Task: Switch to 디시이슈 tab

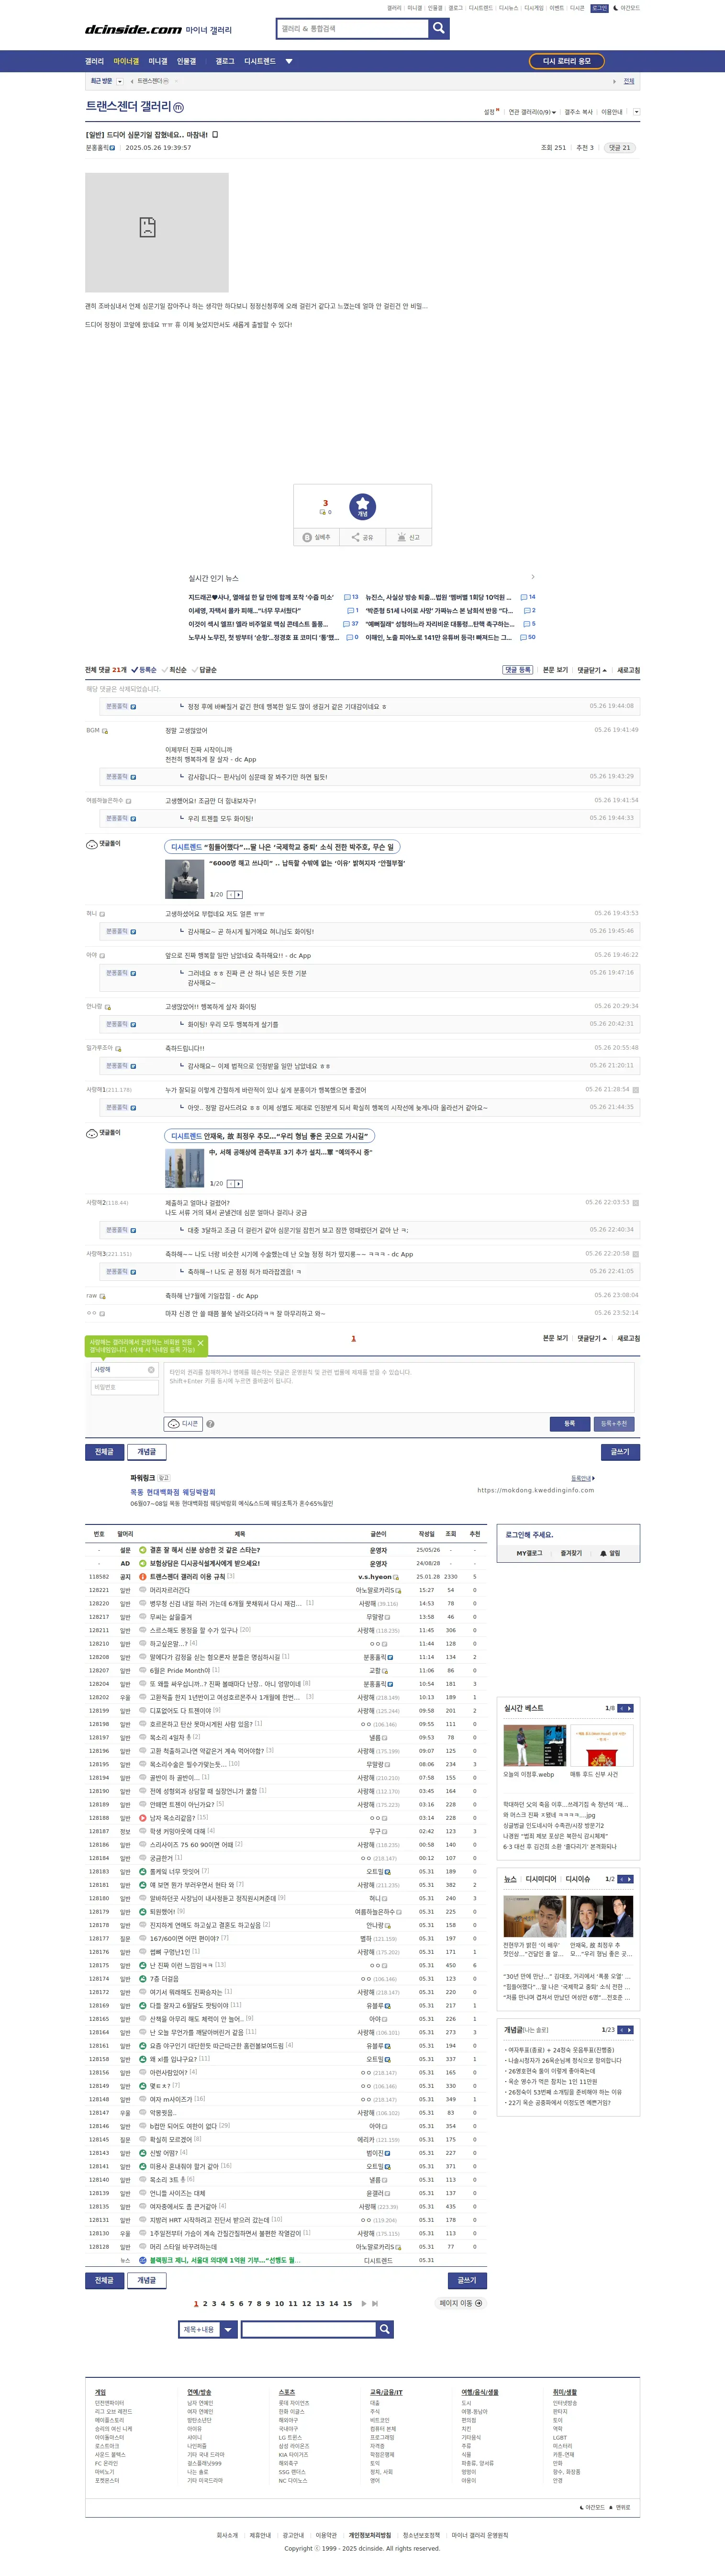Action: click(578, 1879)
